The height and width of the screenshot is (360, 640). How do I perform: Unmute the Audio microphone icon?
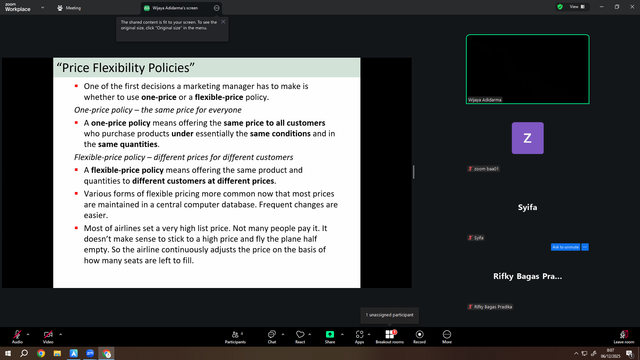point(17,334)
